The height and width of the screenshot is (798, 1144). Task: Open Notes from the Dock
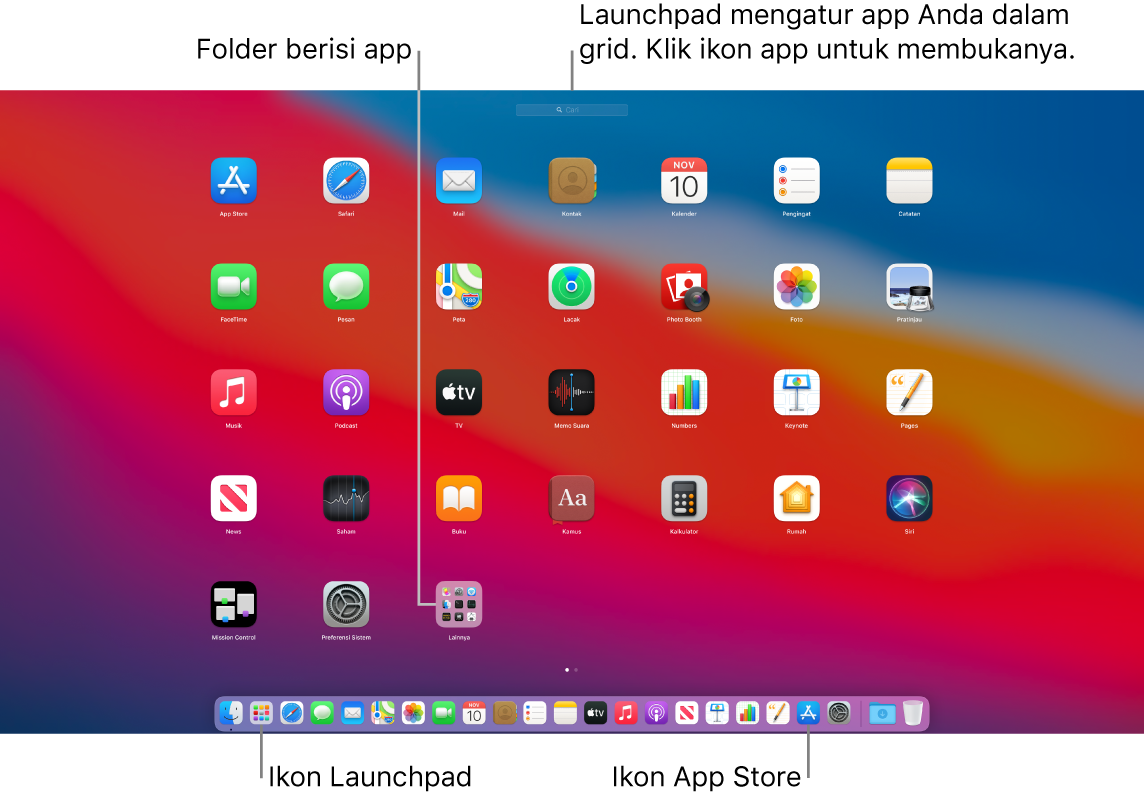565,713
